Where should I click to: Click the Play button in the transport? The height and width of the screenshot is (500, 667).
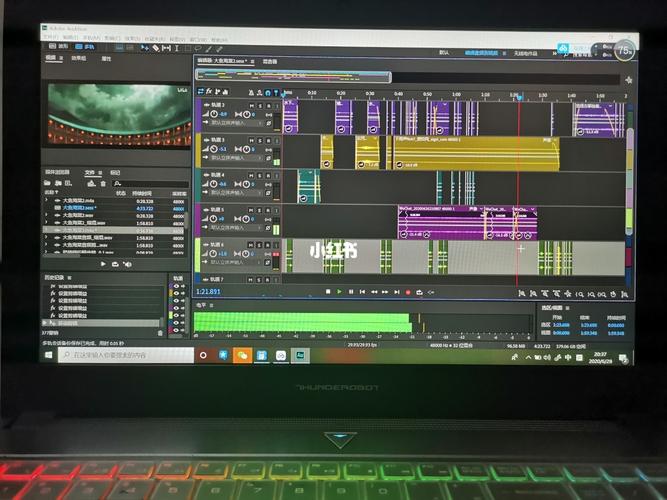point(339,292)
